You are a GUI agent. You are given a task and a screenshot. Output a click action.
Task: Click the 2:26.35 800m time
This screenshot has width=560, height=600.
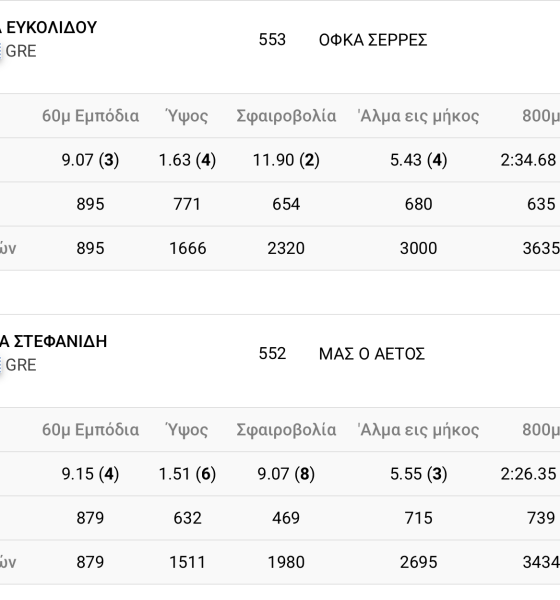point(528,474)
